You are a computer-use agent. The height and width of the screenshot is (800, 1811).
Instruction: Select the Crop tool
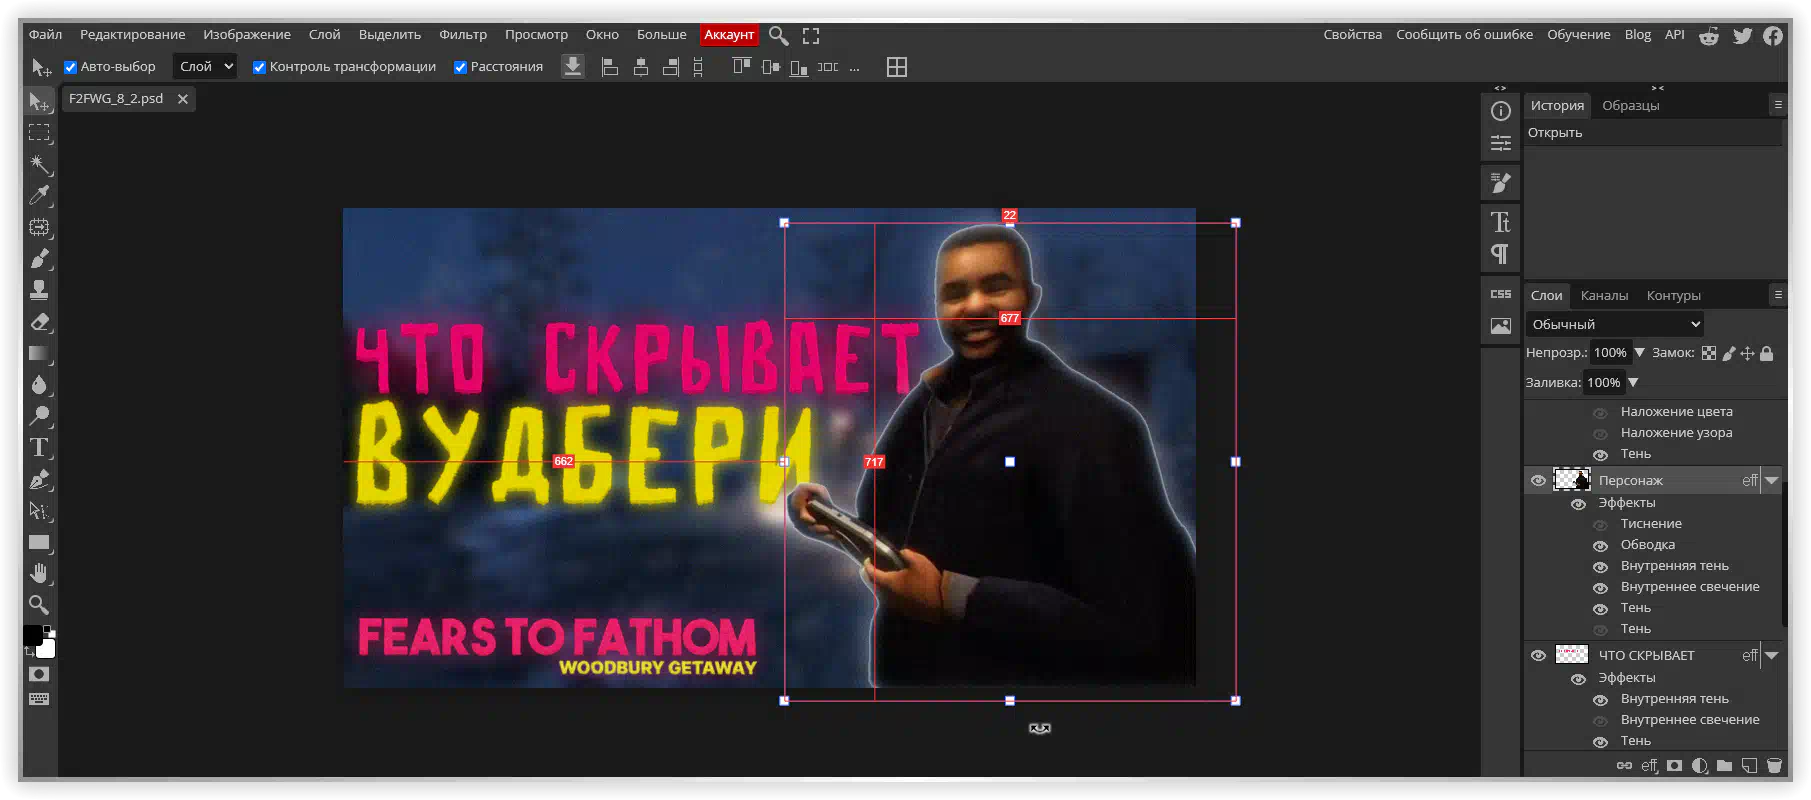[x=40, y=227]
